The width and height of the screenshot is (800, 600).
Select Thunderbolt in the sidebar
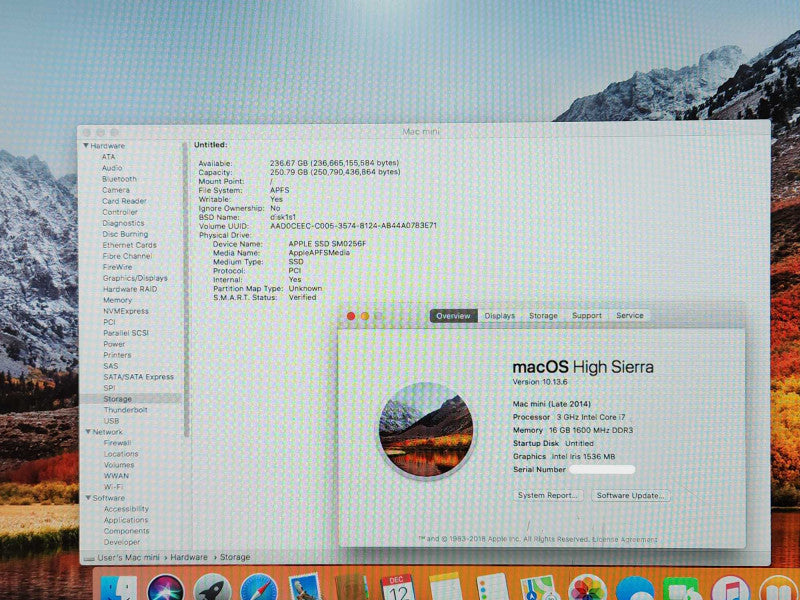click(126, 410)
